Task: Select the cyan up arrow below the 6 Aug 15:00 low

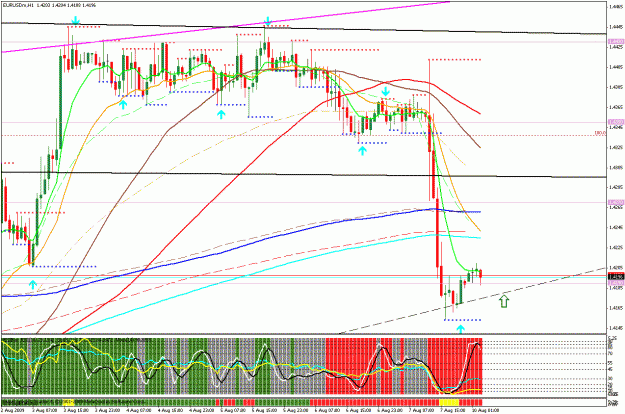Action: pyautogui.click(x=362, y=150)
